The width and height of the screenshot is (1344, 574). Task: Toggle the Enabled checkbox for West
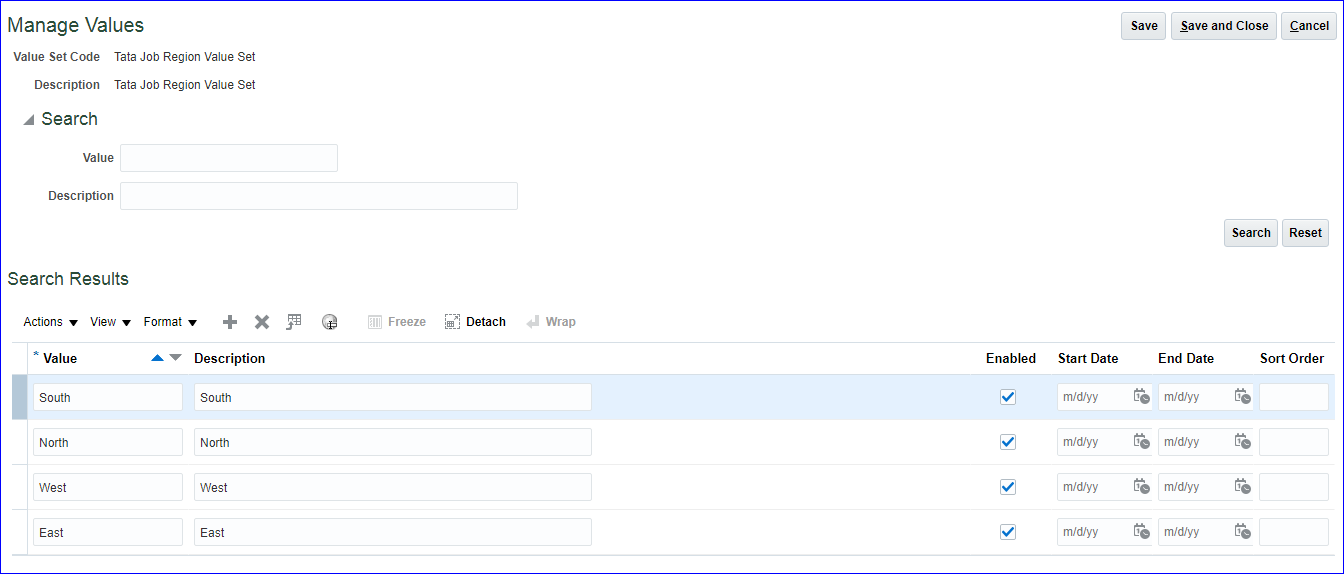1008,487
